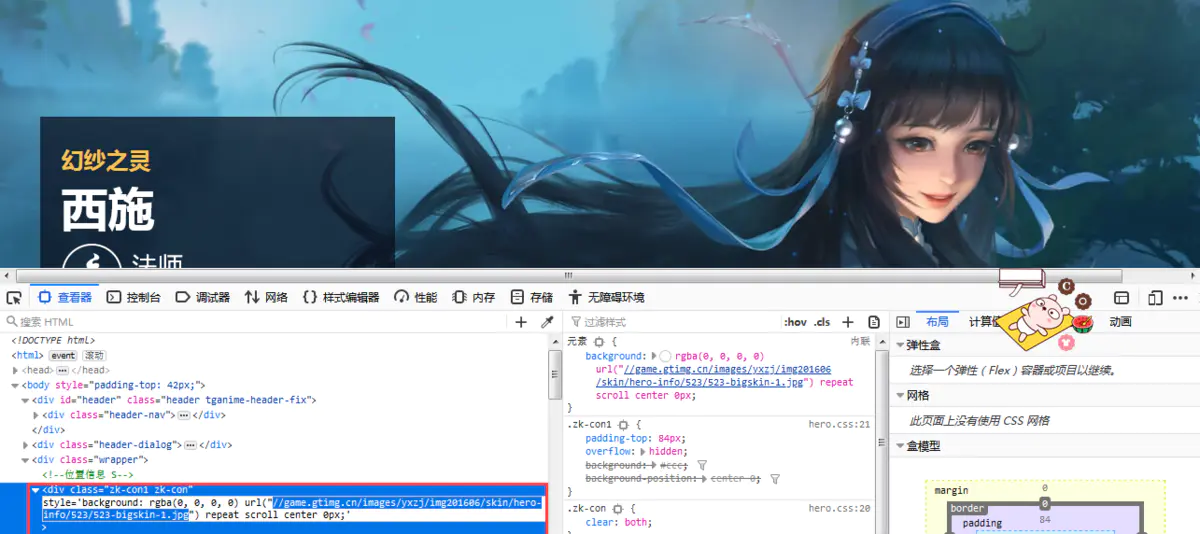This screenshot has width=1200, height=534.
Task: Toggle the .cls class panel
Action: pos(822,322)
